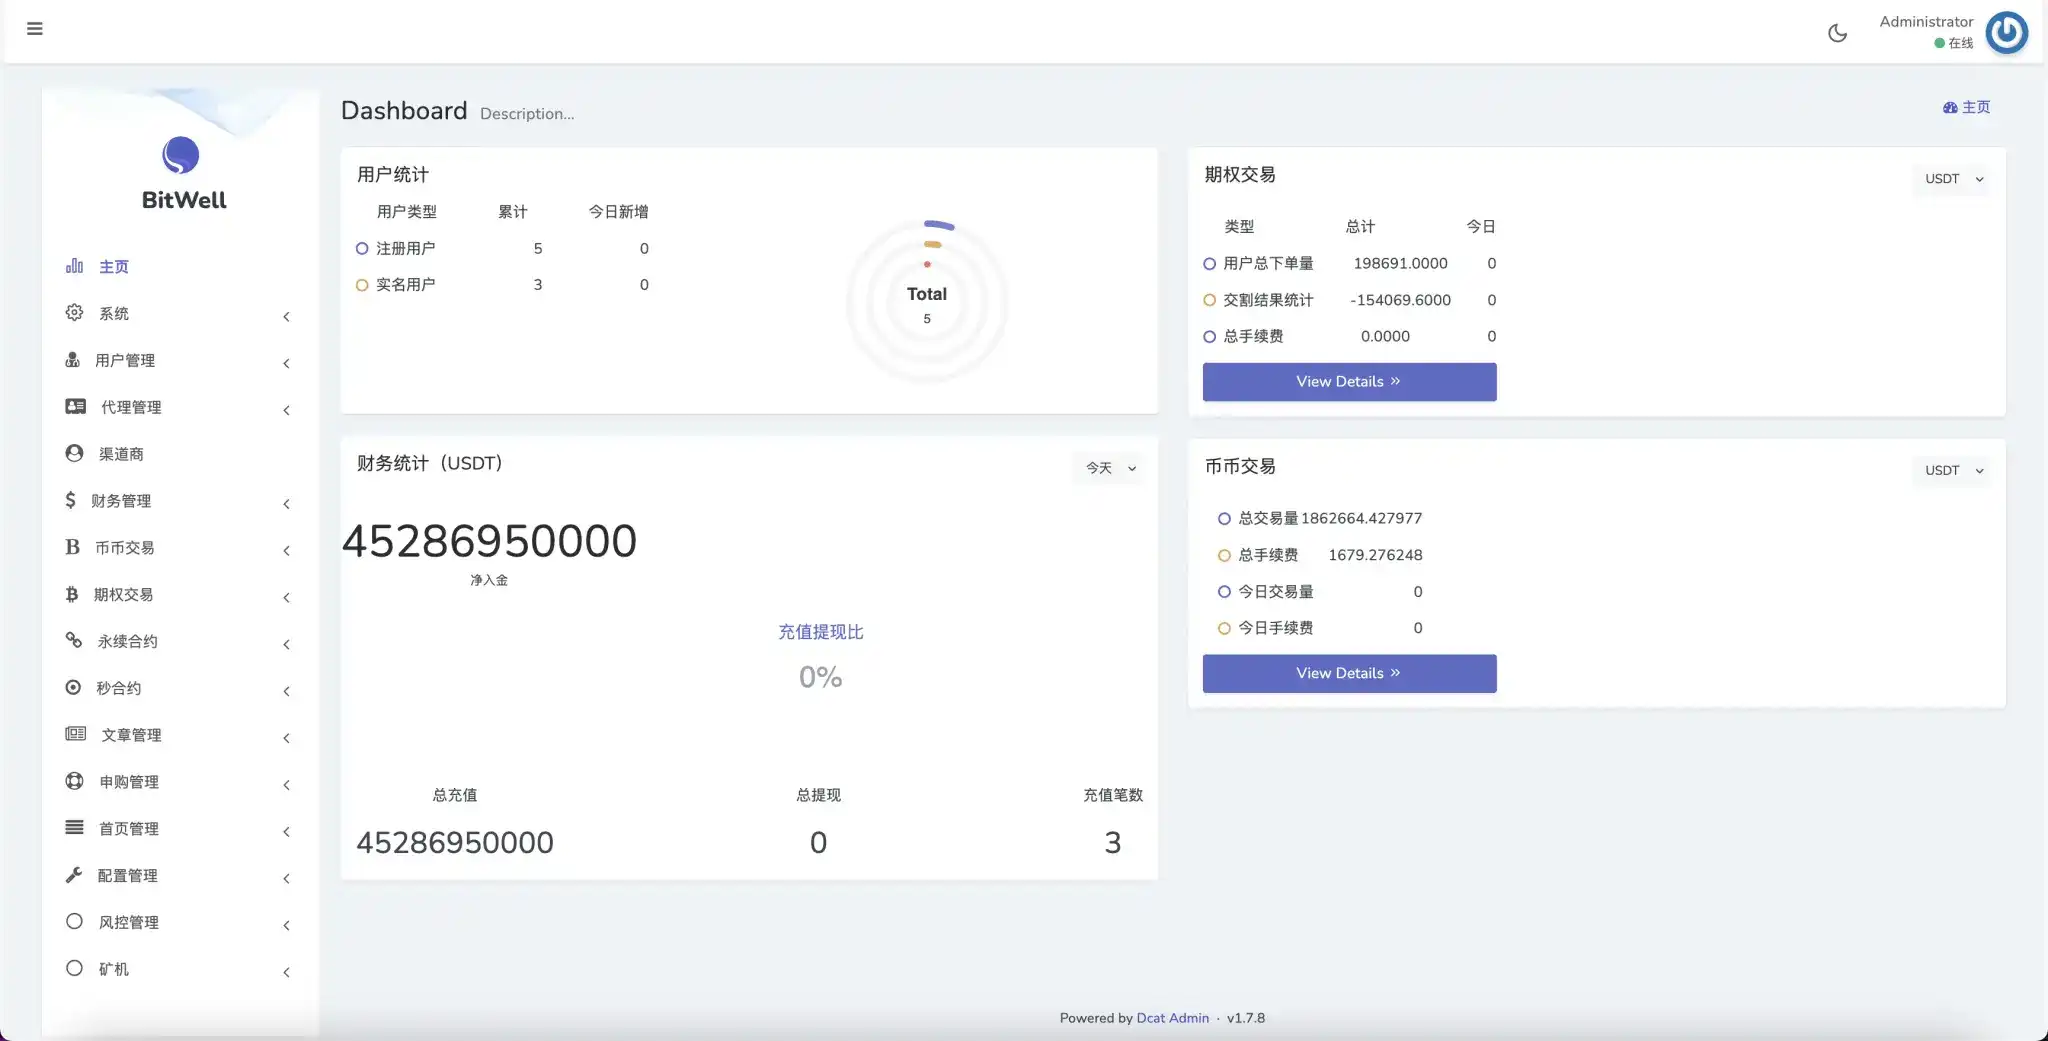Select 主页 in the sidebar

[113, 267]
